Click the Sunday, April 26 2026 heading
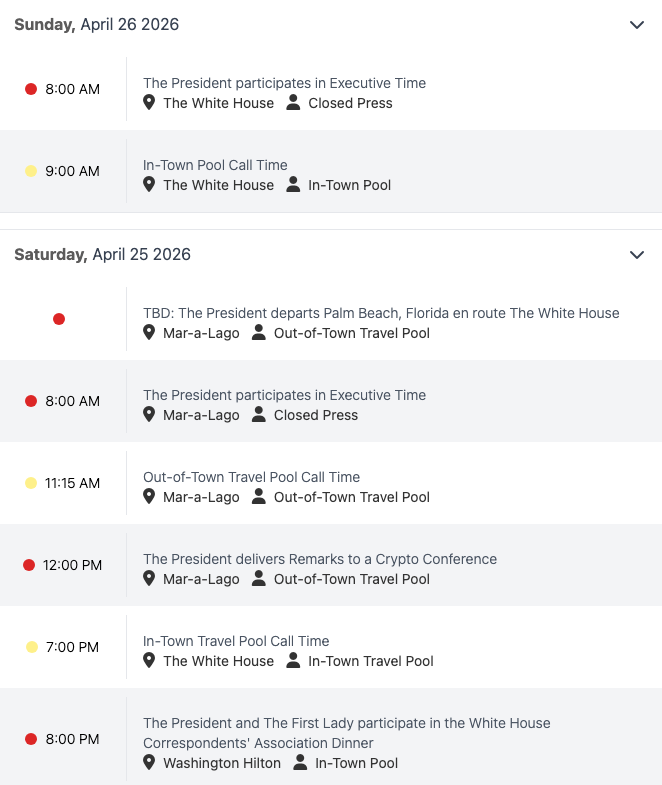 (x=97, y=25)
